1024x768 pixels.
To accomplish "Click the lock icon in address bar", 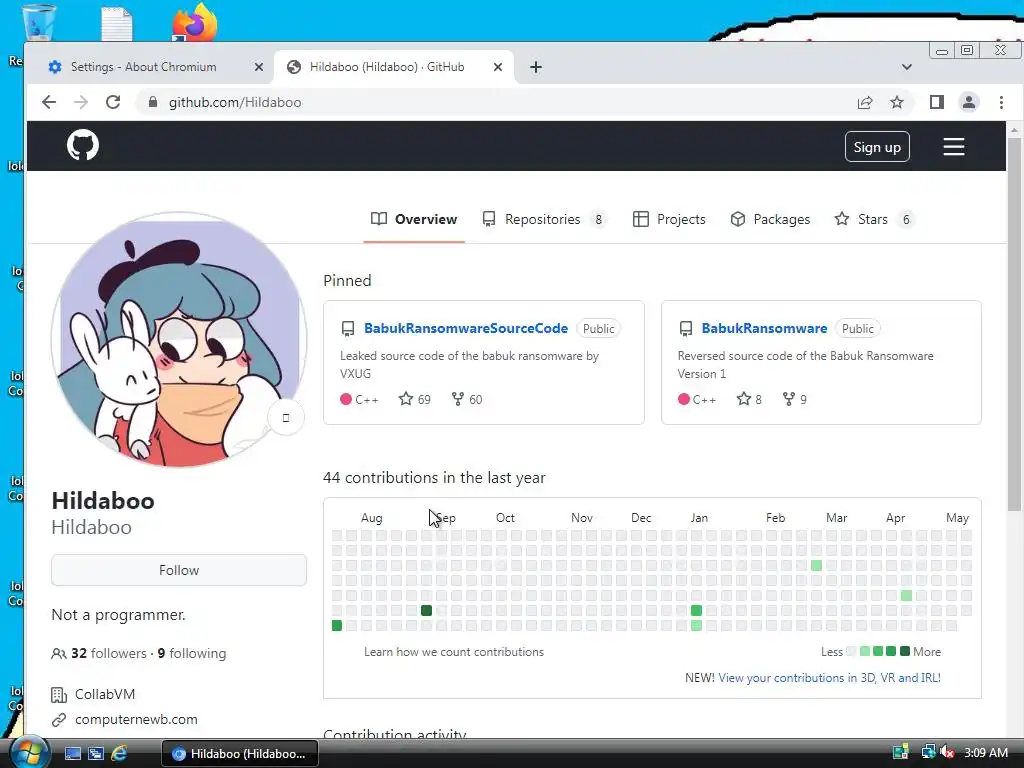I will pyautogui.click(x=153, y=102).
